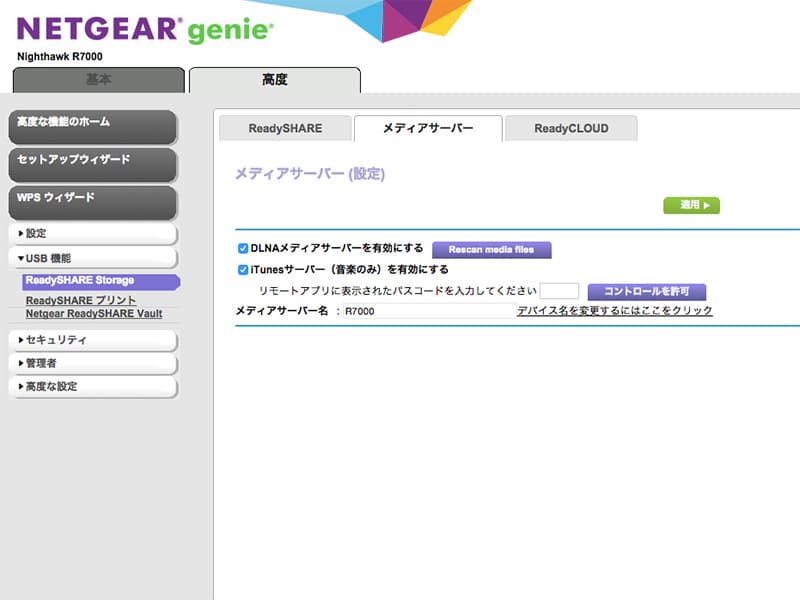Open the ReadyCLOUD tab
Screen dimensions: 800x600
[x=571, y=128]
